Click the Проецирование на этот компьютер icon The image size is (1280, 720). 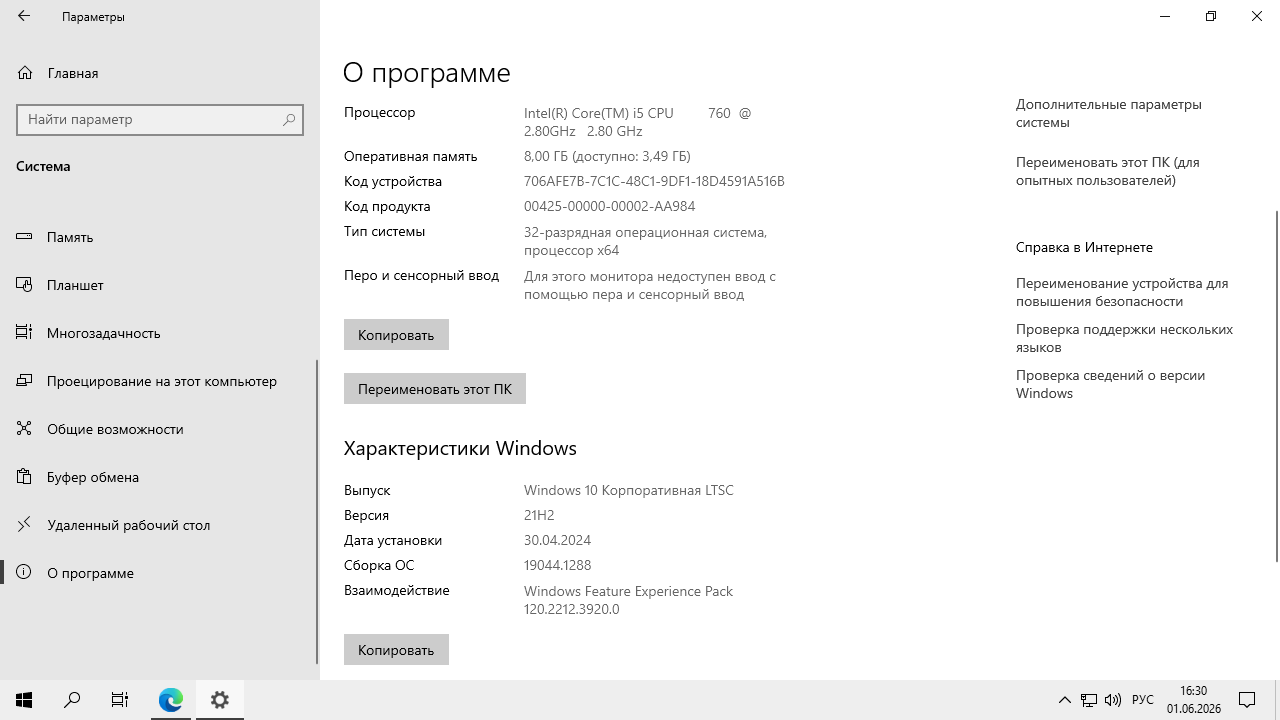pyautogui.click(x=25, y=381)
